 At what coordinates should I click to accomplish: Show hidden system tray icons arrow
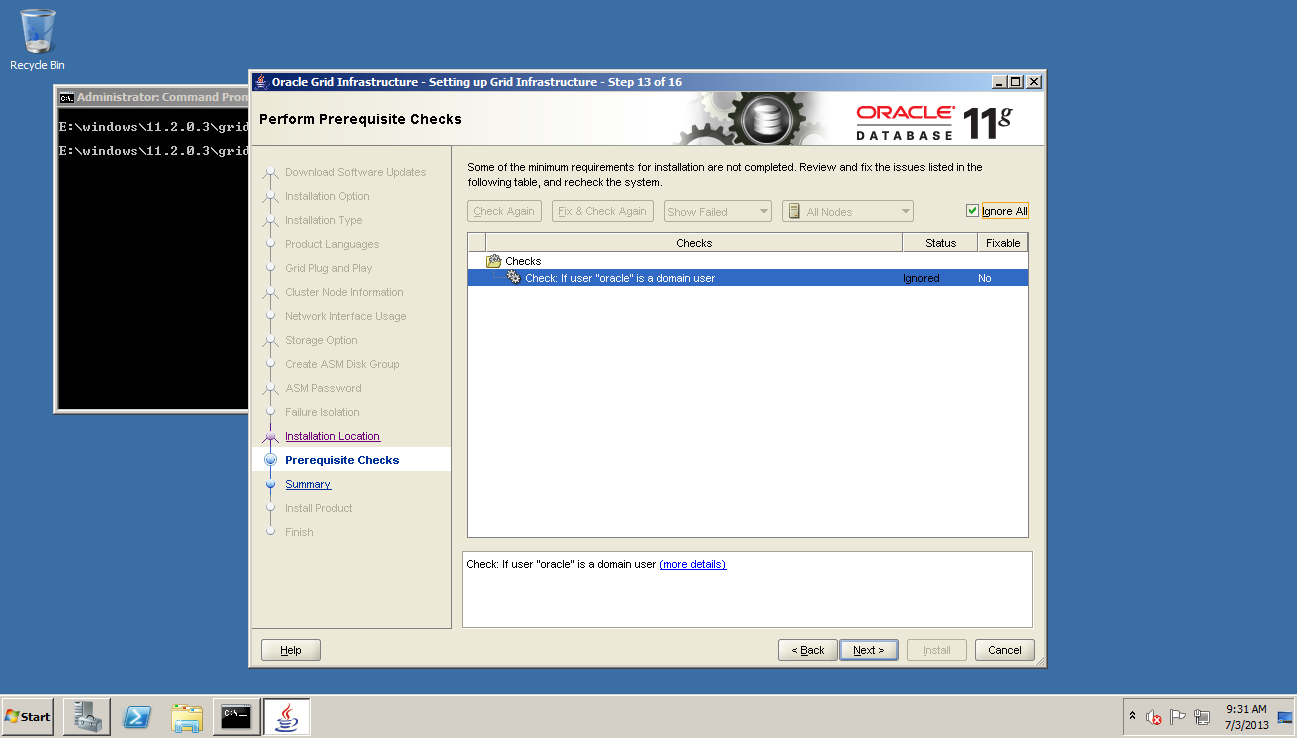point(1132,716)
